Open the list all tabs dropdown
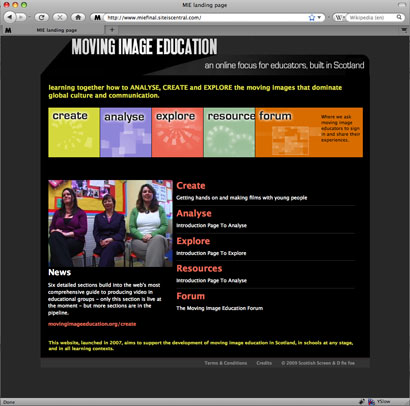This screenshot has height=406, width=410. tap(404, 30)
